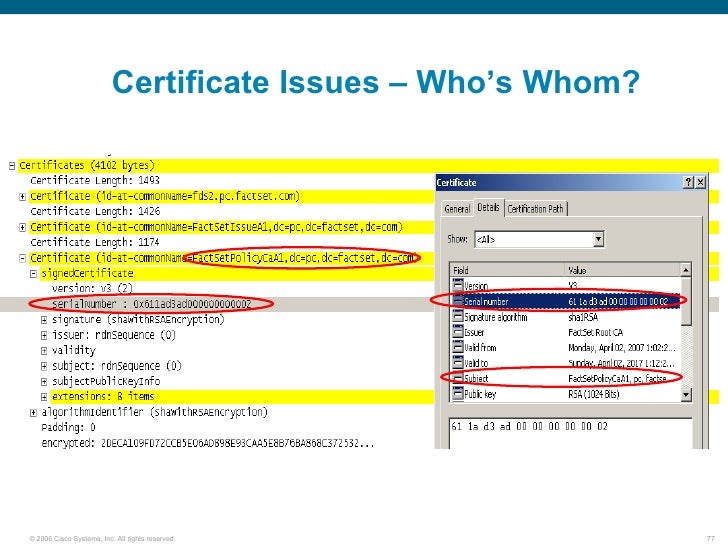Click the Subject field icon
The height and width of the screenshot is (546, 728).
pos(458,378)
